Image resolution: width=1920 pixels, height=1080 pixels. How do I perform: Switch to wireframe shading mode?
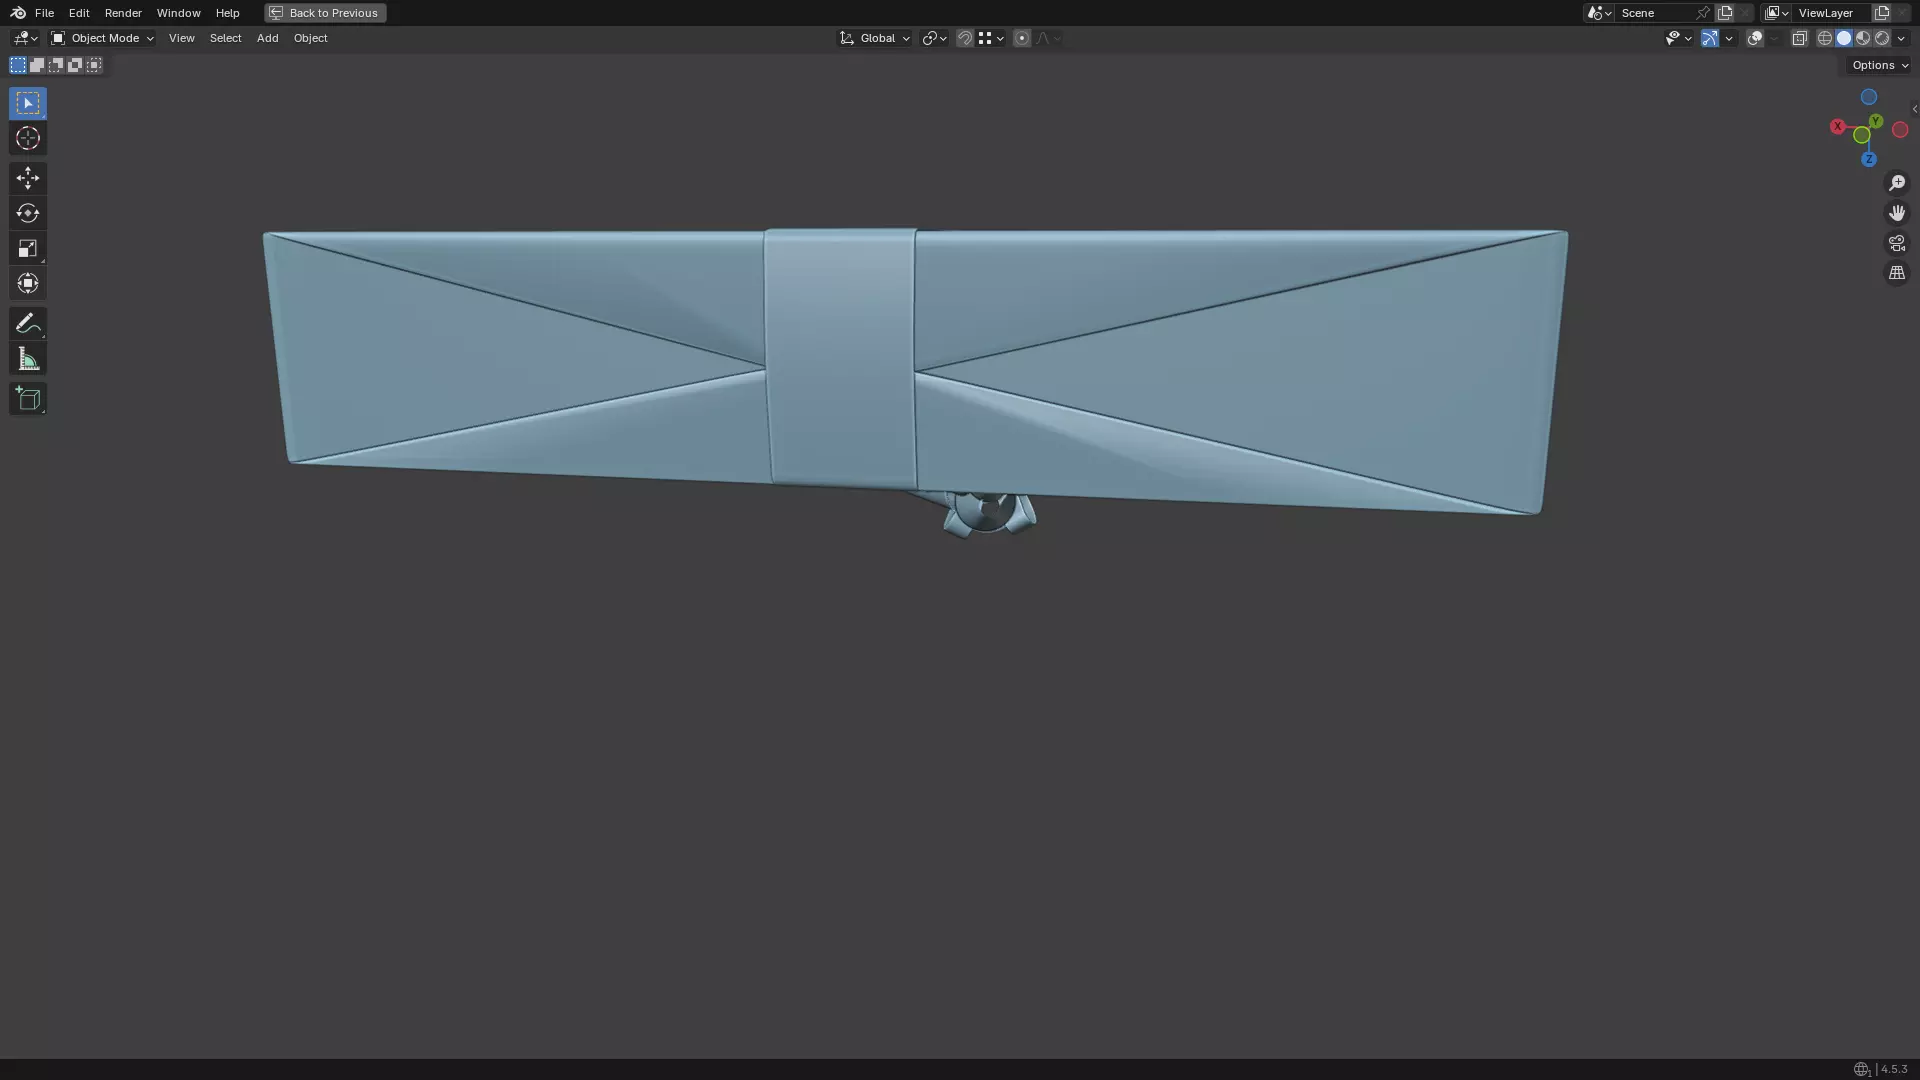1825,38
